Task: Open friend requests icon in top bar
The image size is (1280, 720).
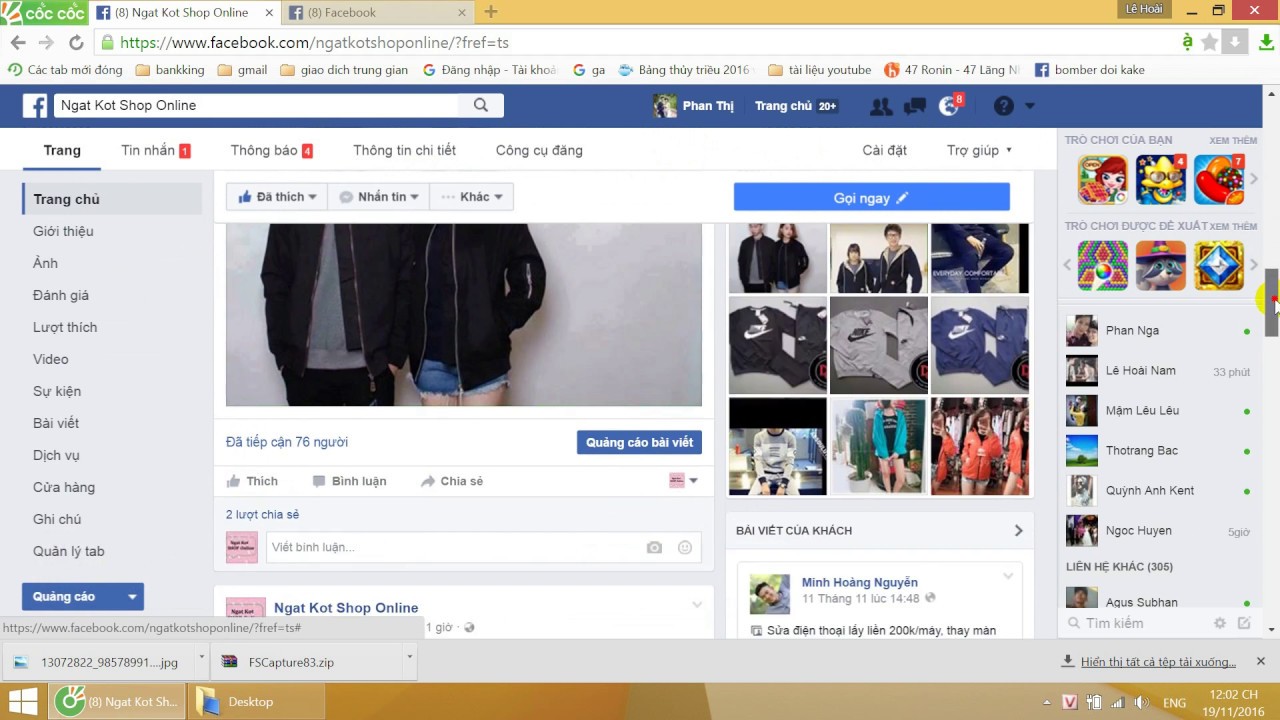Action: (880, 105)
